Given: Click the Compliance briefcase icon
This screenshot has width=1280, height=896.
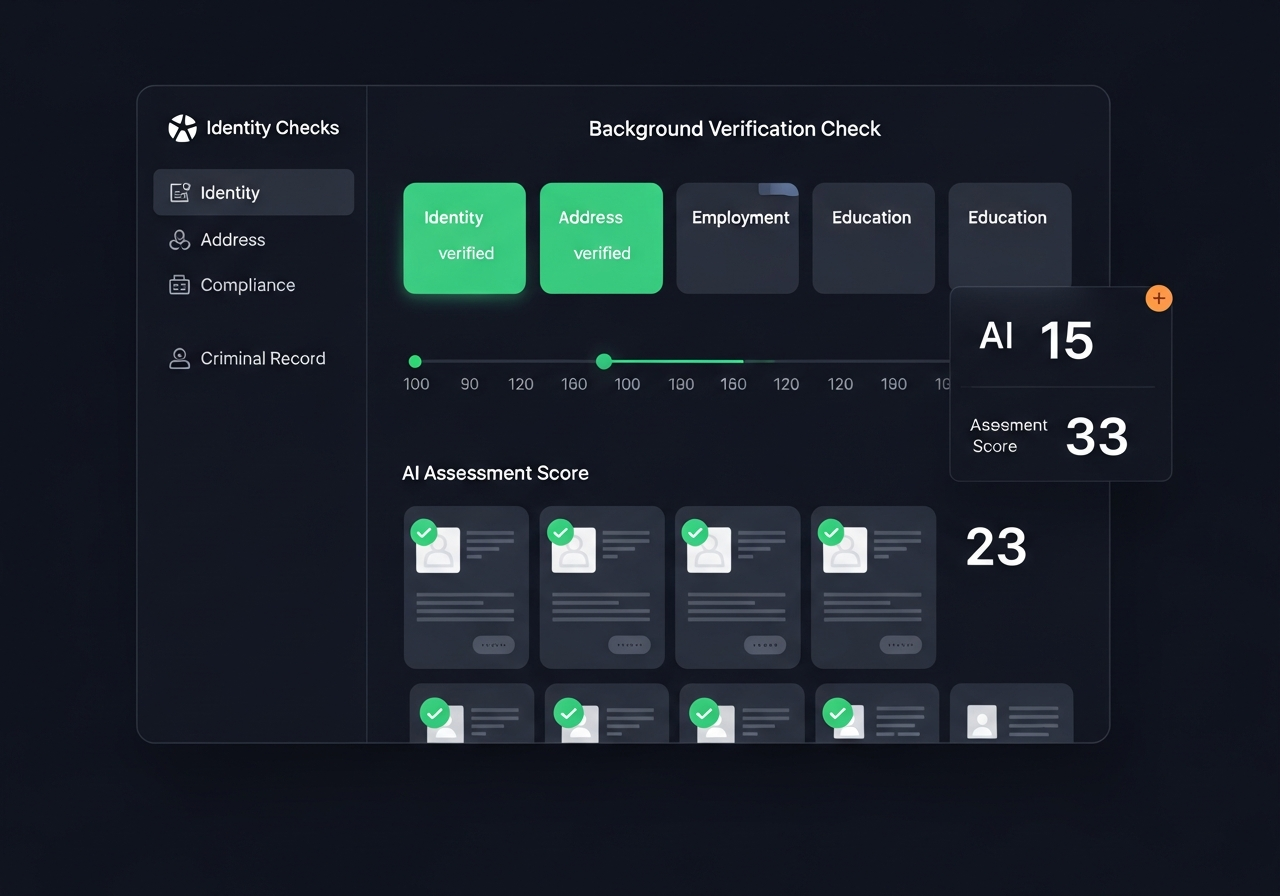Looking at the screenshot, I should pos(180,285).
